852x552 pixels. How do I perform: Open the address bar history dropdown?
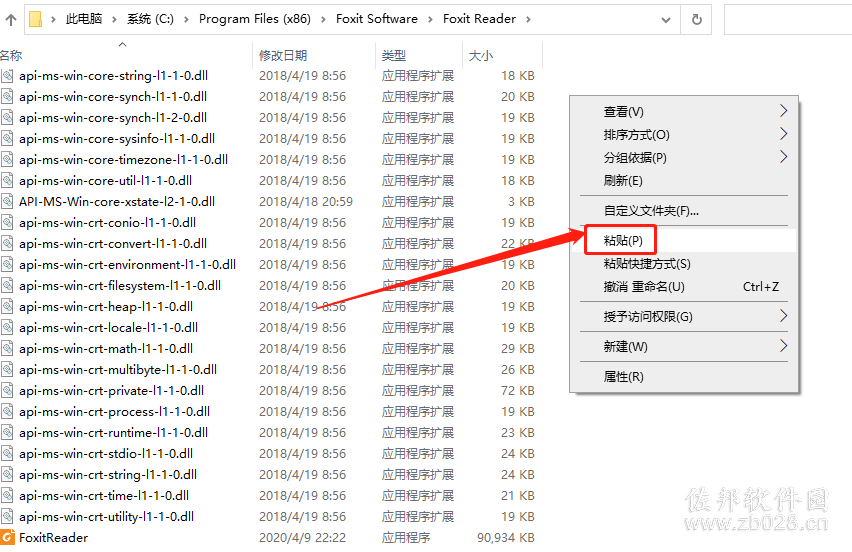[666, 20]
